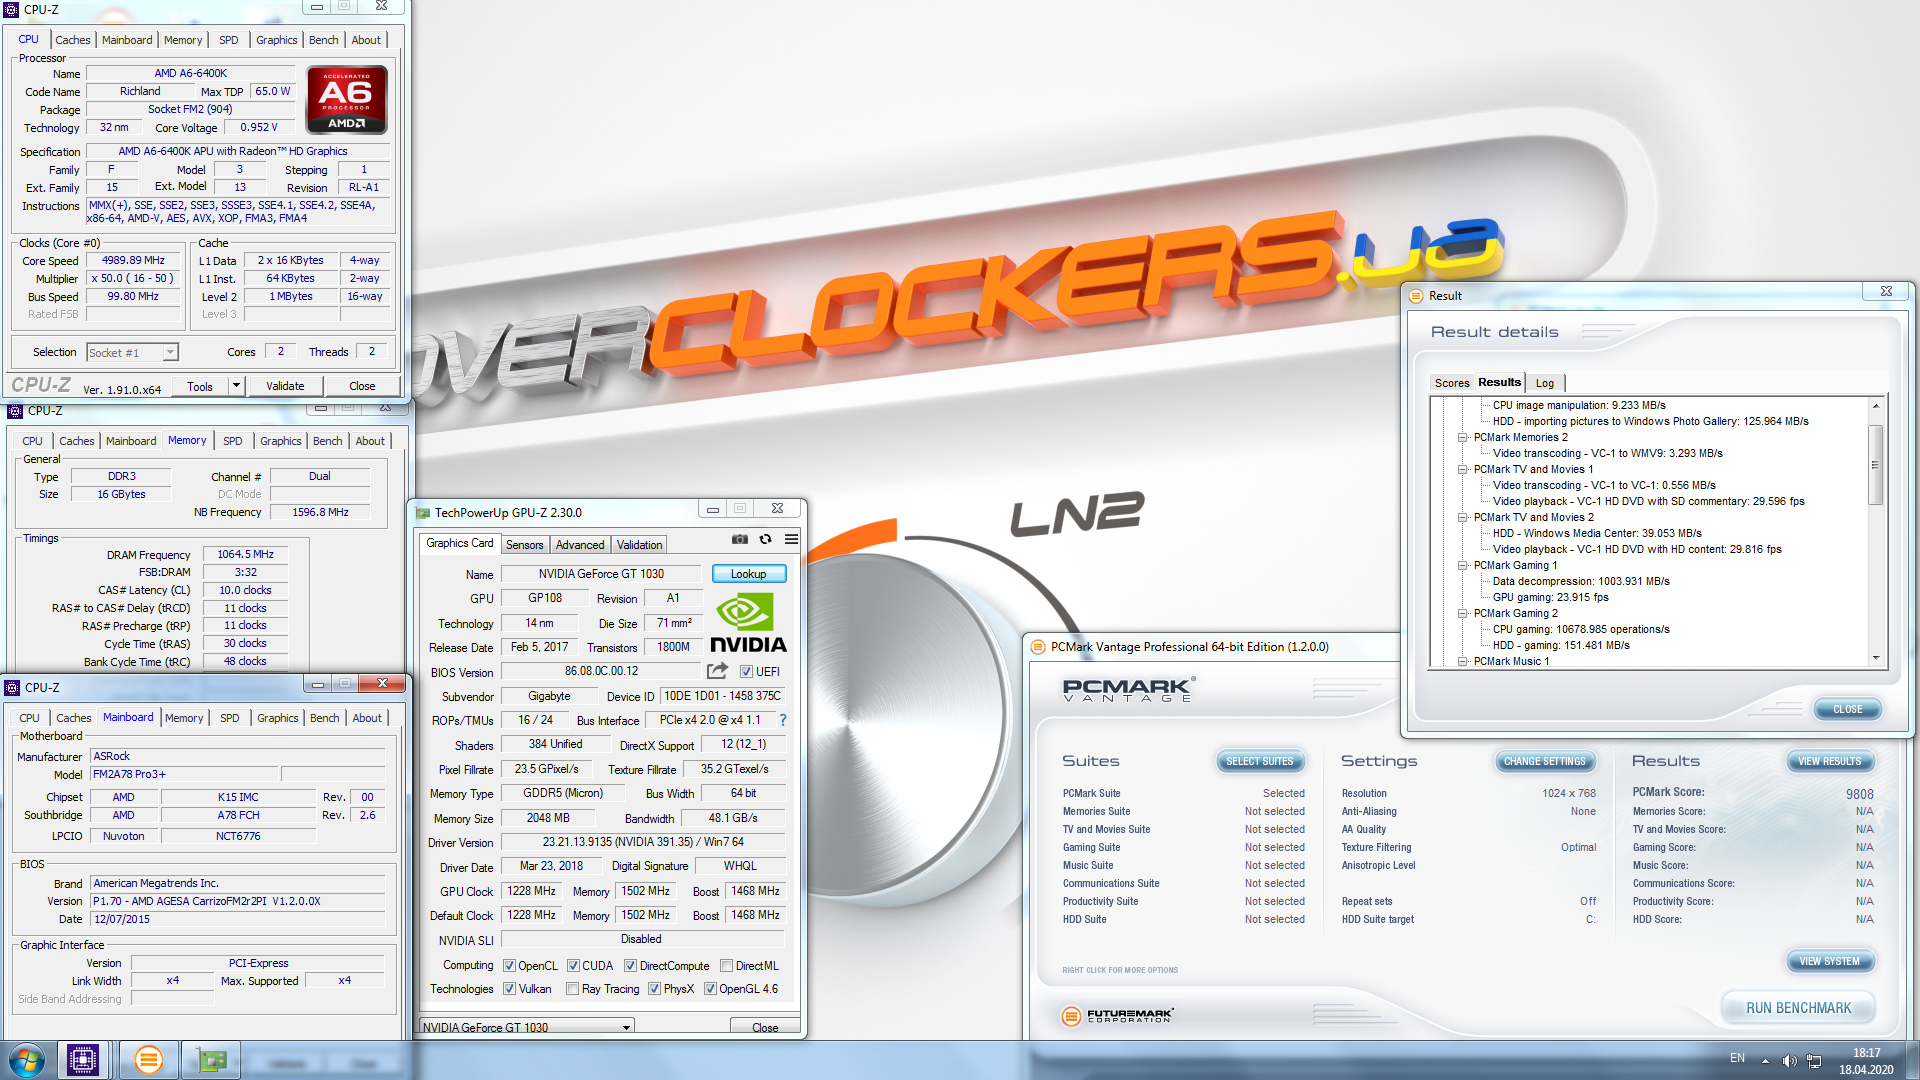Collapse the PCMark TV and Movies 2 node
This screenshot has height=1080, width=1920.
tap(1462, 518)
